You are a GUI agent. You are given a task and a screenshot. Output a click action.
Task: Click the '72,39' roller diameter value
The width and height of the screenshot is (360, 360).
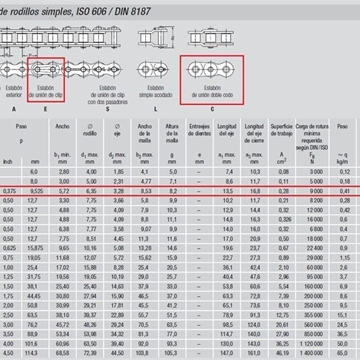point(90,353)
